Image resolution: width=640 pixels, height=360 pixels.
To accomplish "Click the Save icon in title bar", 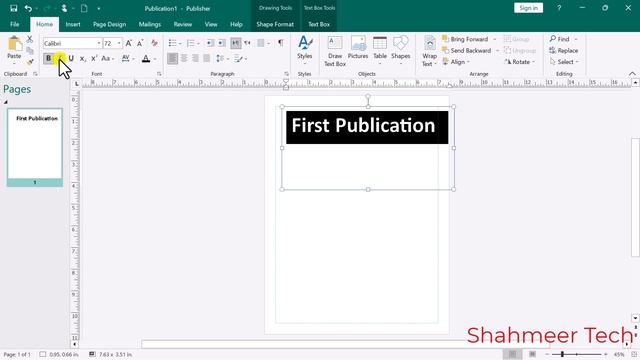I will pos(13,8).
